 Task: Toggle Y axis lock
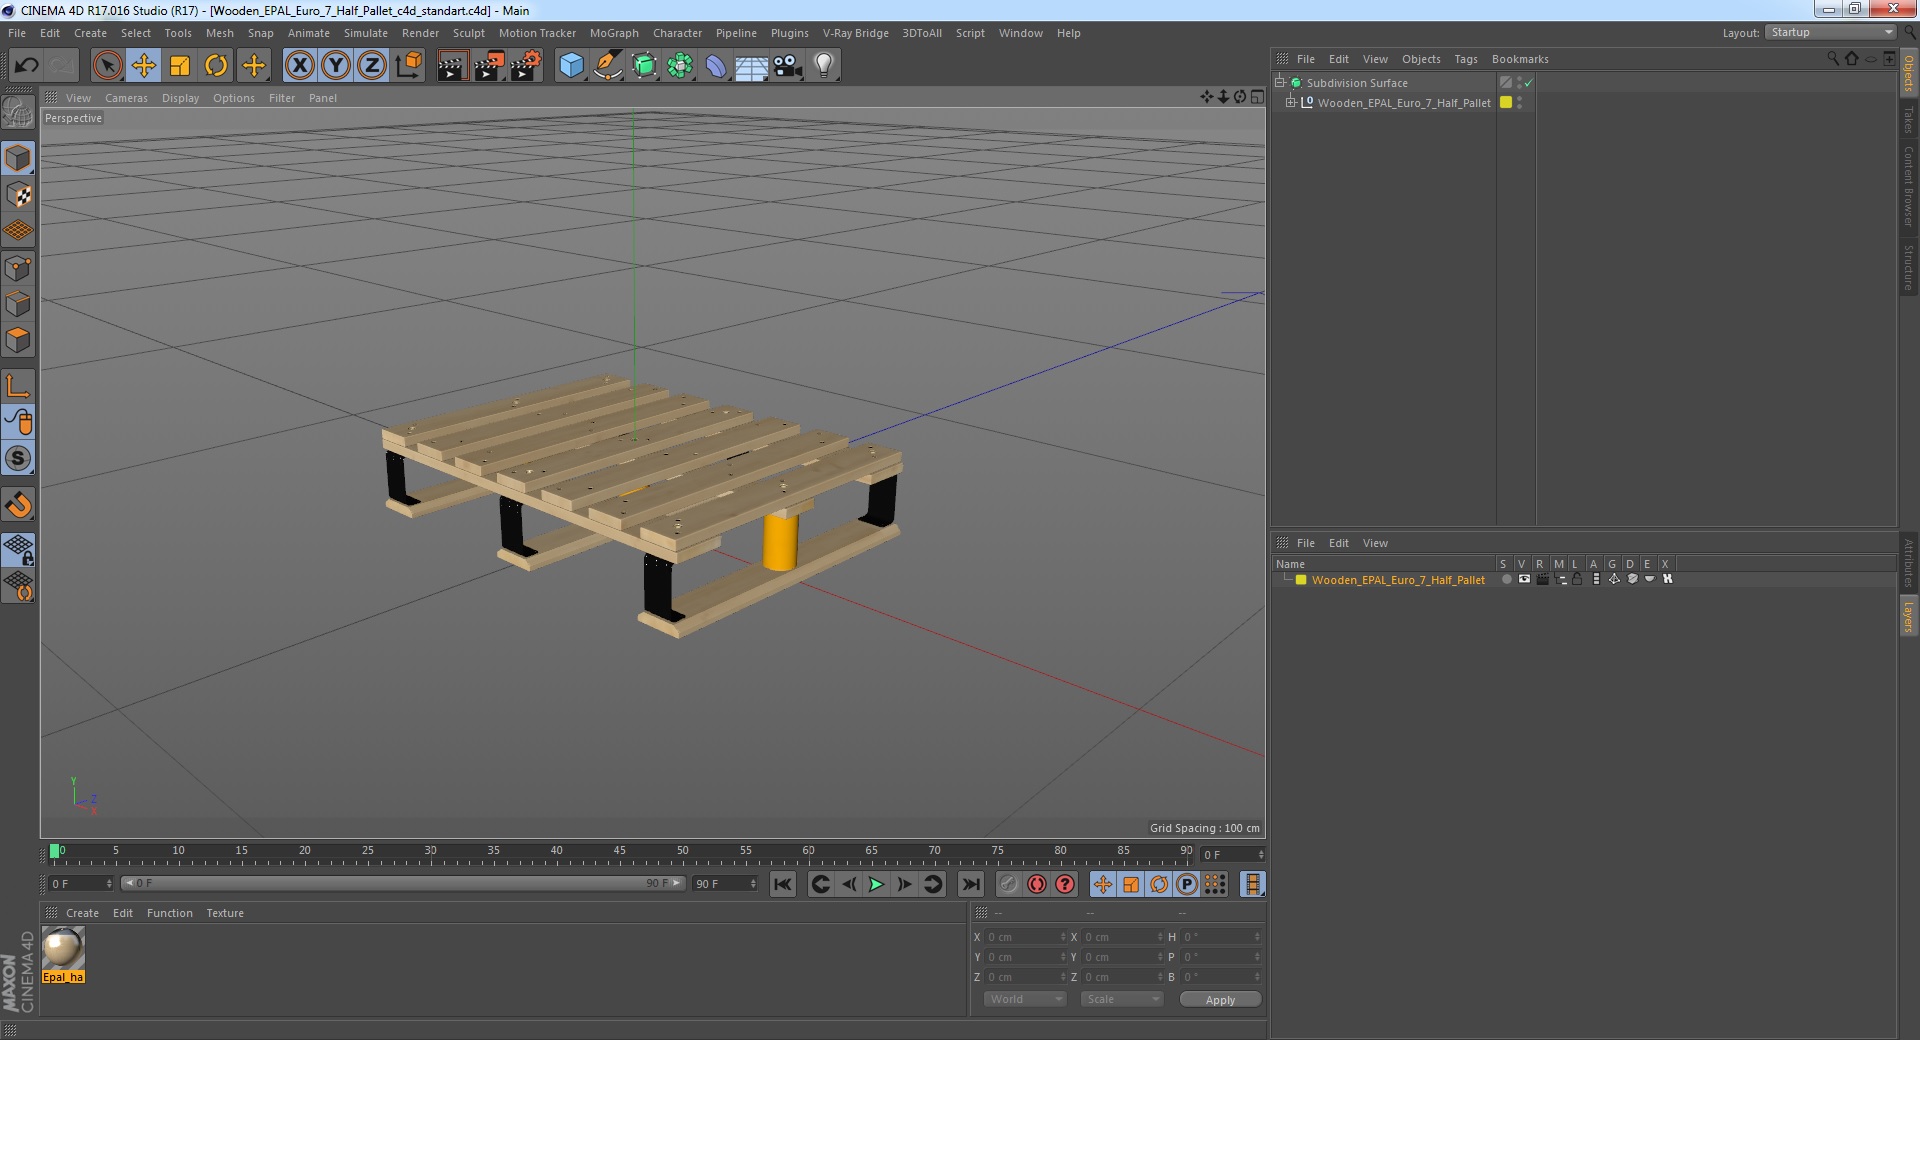pyautogui.click(x=336, y=66)
